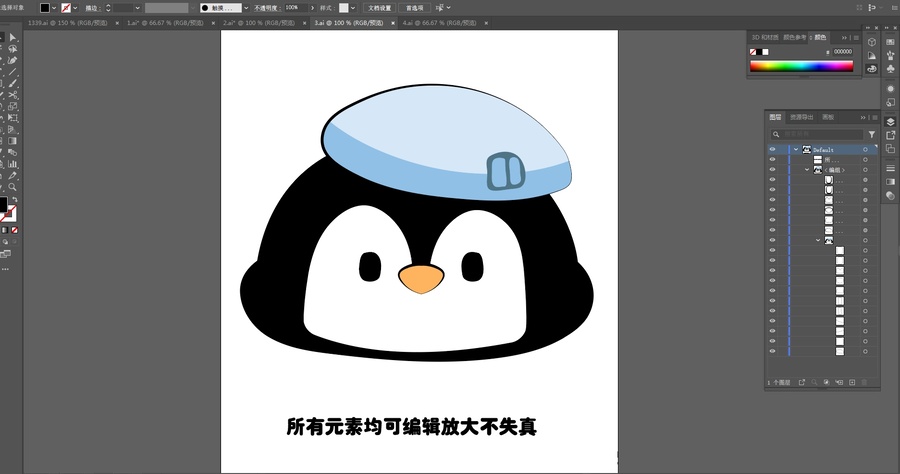Open the 3D cube object panel icon
Viewport: 900px width, 474px height.
coord(872,42)
